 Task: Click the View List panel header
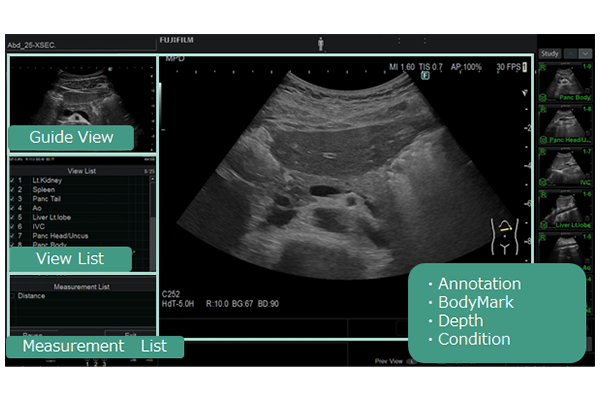click(82, 171)
